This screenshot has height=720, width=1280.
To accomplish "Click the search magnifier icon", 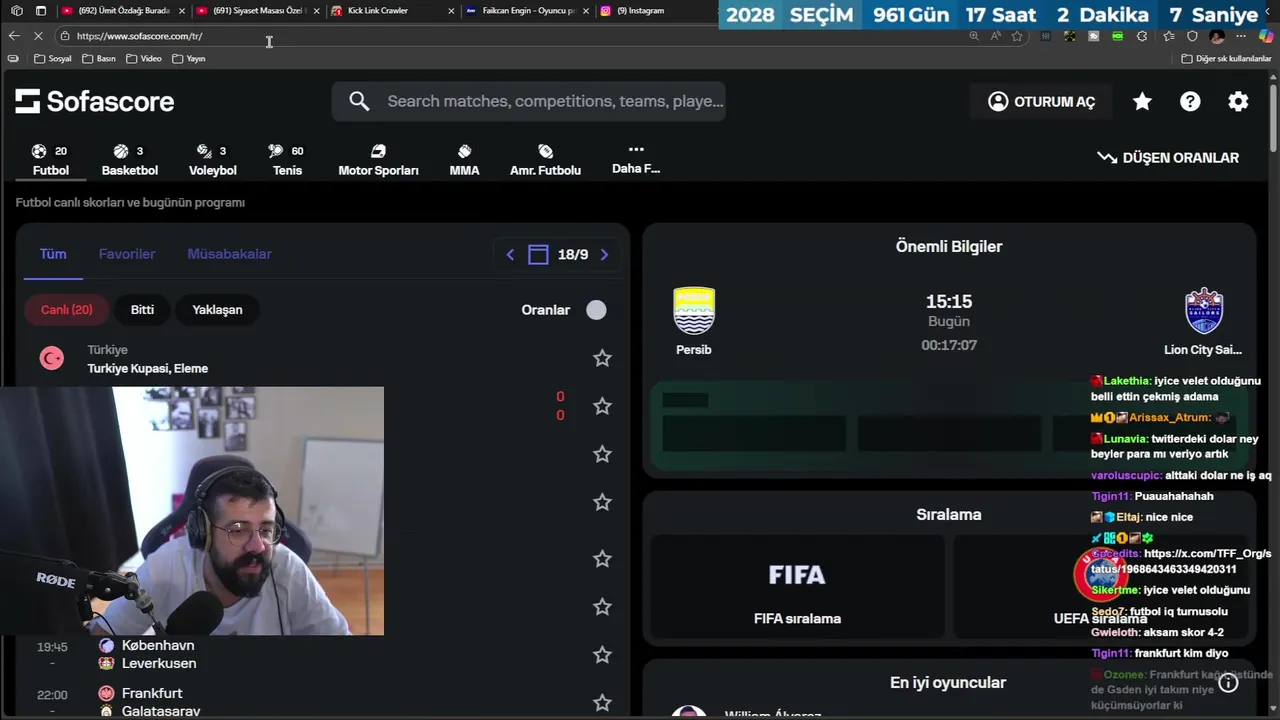I will click(x=359, y=101).
